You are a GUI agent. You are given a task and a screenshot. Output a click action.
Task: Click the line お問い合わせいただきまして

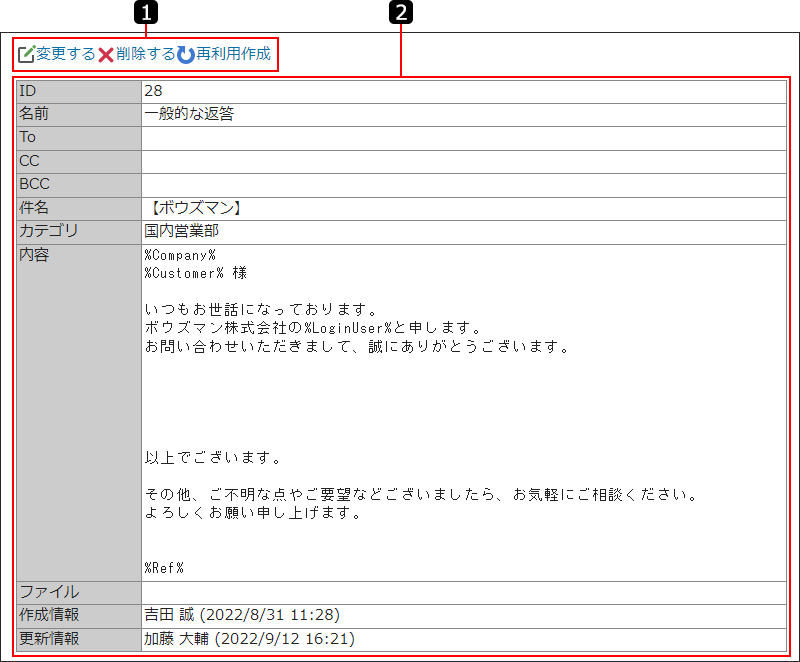tap(357, 346)
